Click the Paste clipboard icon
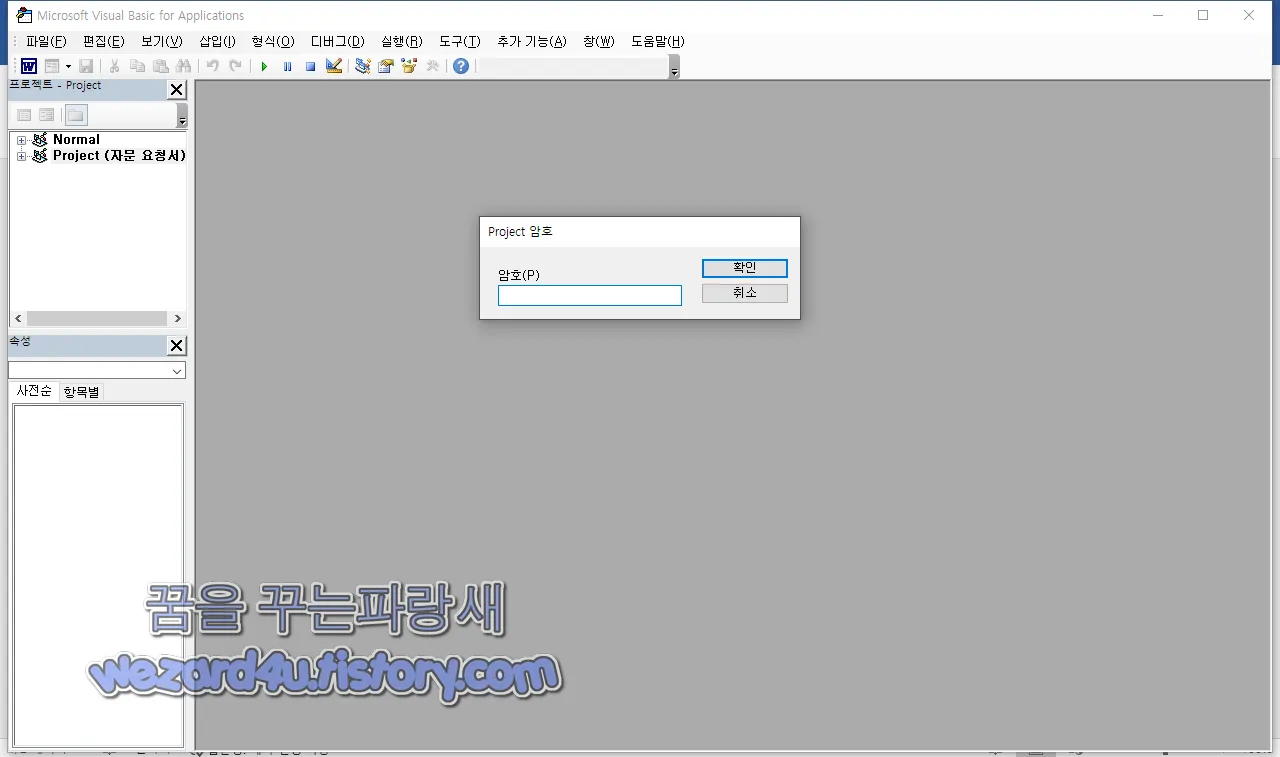1280x757 pixels. [160, 66]
